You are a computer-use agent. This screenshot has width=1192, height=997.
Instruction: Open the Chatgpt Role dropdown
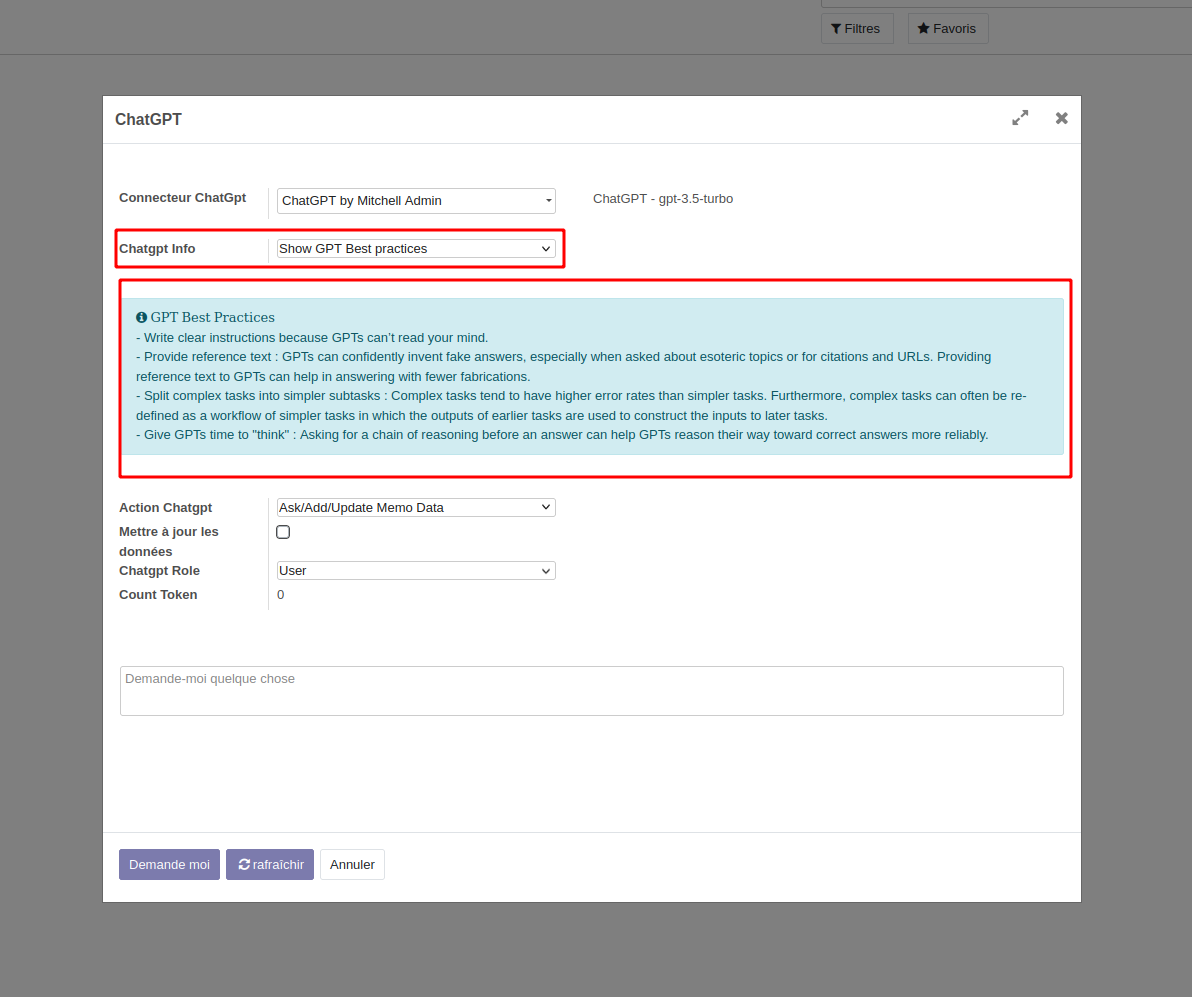[x=416, y=570]
